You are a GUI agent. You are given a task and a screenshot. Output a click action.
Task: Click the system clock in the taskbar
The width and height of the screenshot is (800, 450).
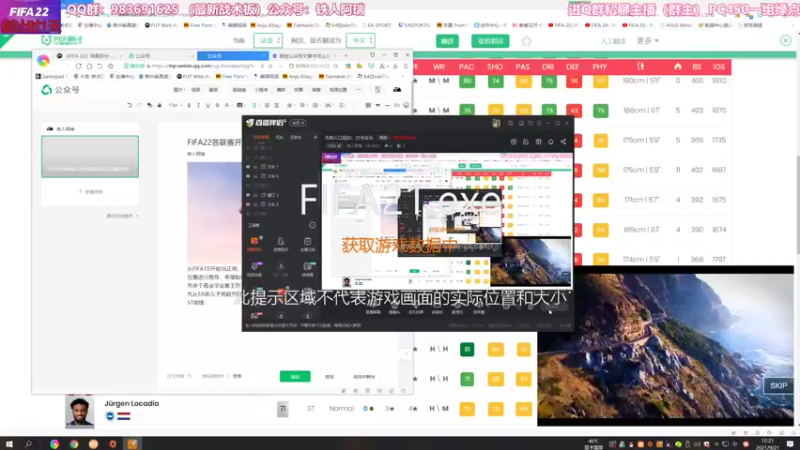[767, 444]
